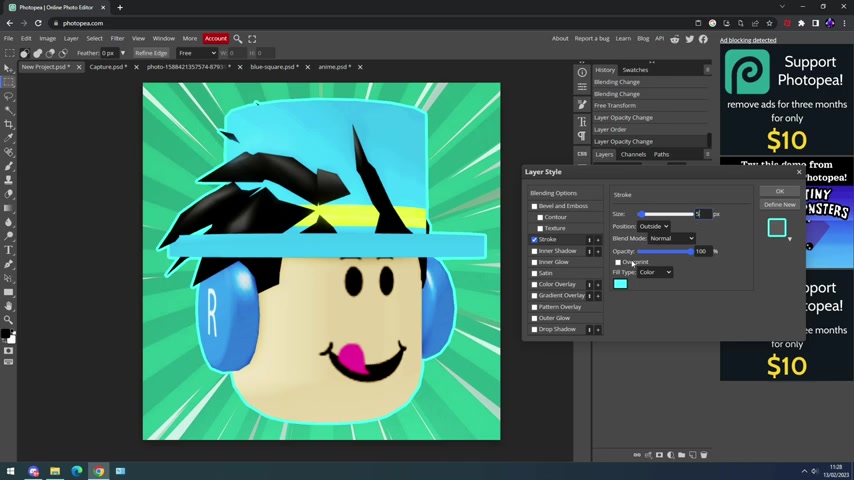Select the Crop tool
854x480 pixels.
[x=9, y=124]
